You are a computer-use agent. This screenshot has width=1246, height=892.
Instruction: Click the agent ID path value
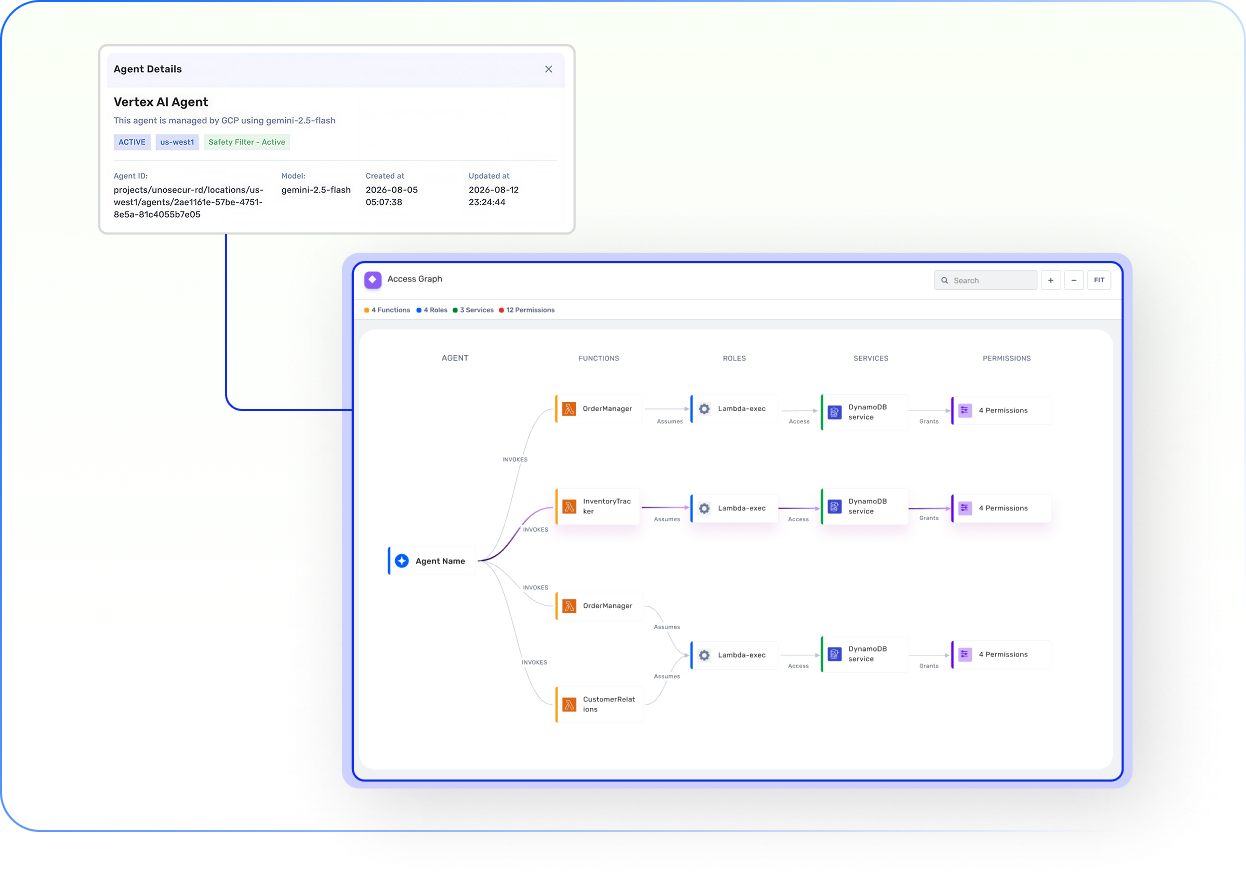[188, 202]
